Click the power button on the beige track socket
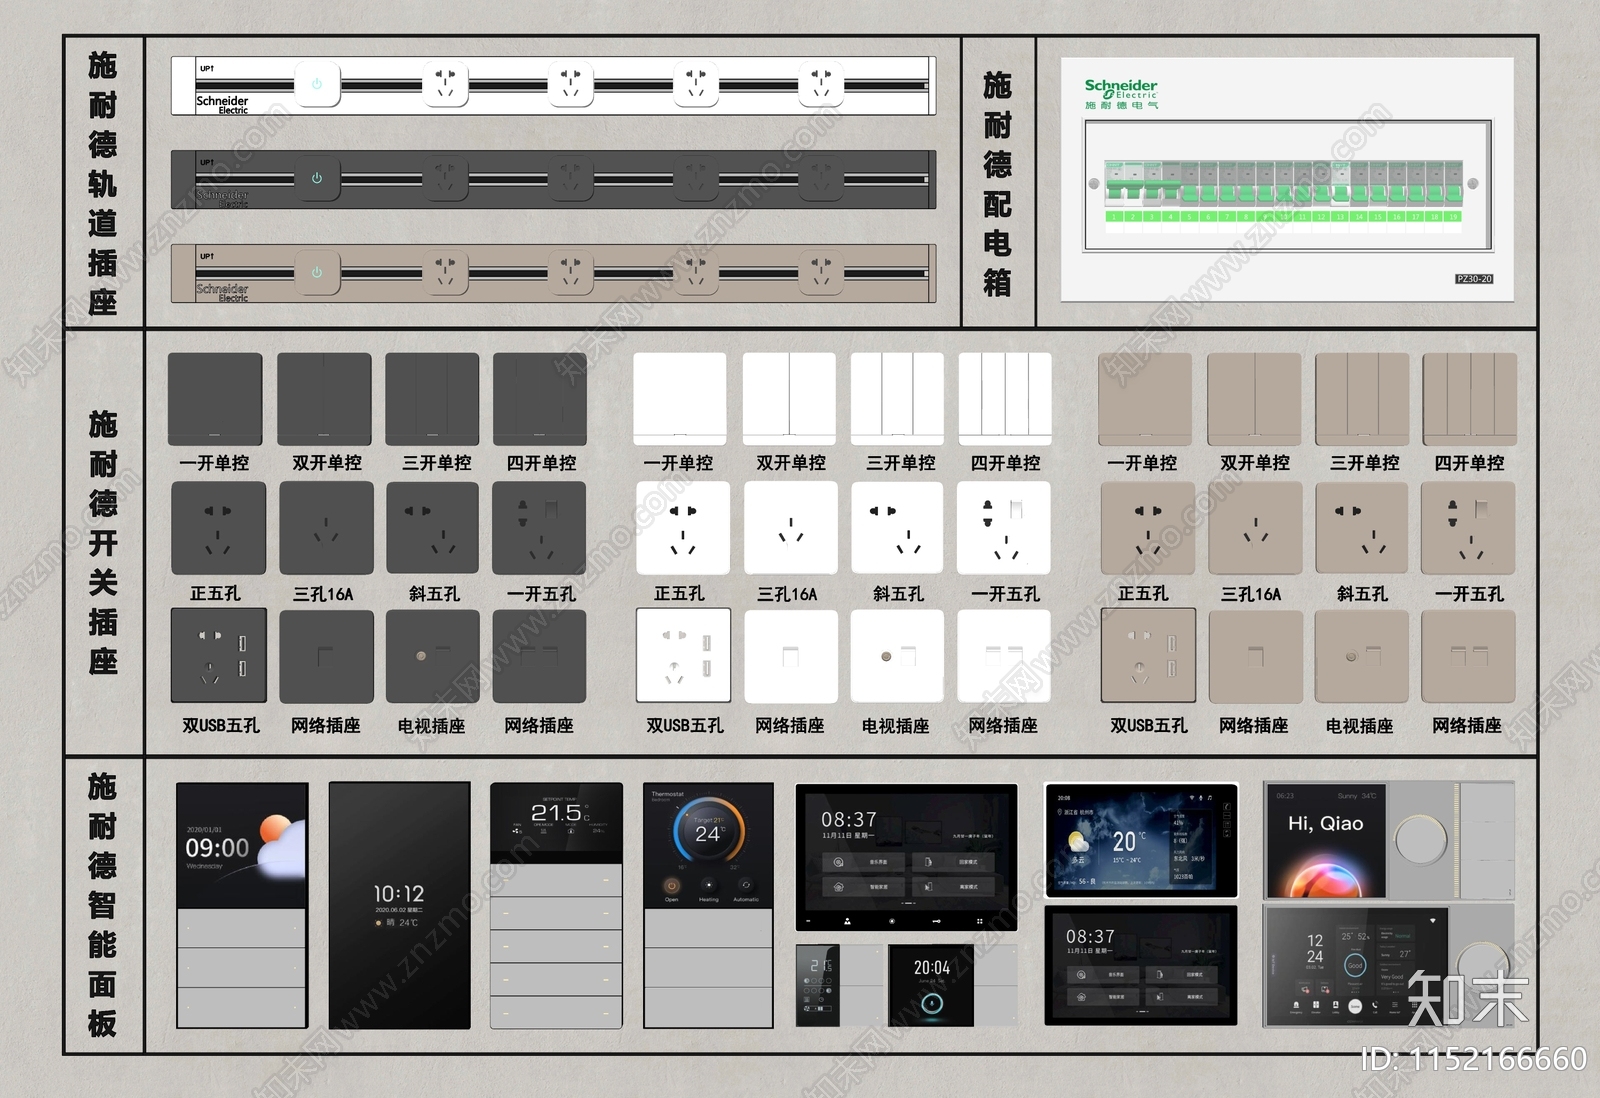The width and height of the screenshot is (1600, 1098). [317, 272]
